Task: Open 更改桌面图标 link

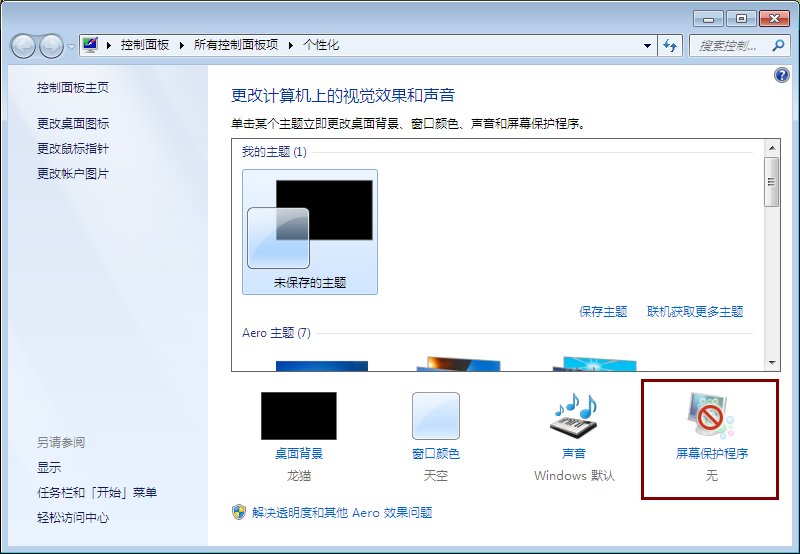Action: [73, 123]
